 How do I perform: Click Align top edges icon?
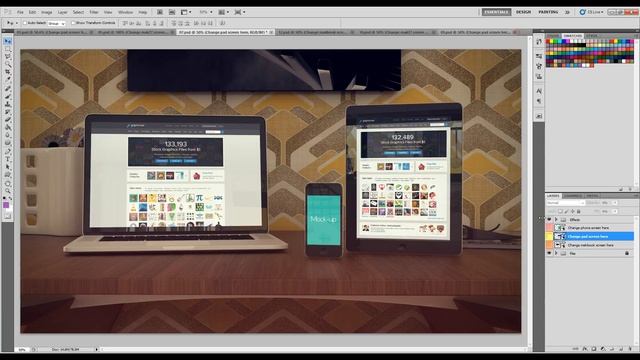pyautogui.click(x=125, y=23)
